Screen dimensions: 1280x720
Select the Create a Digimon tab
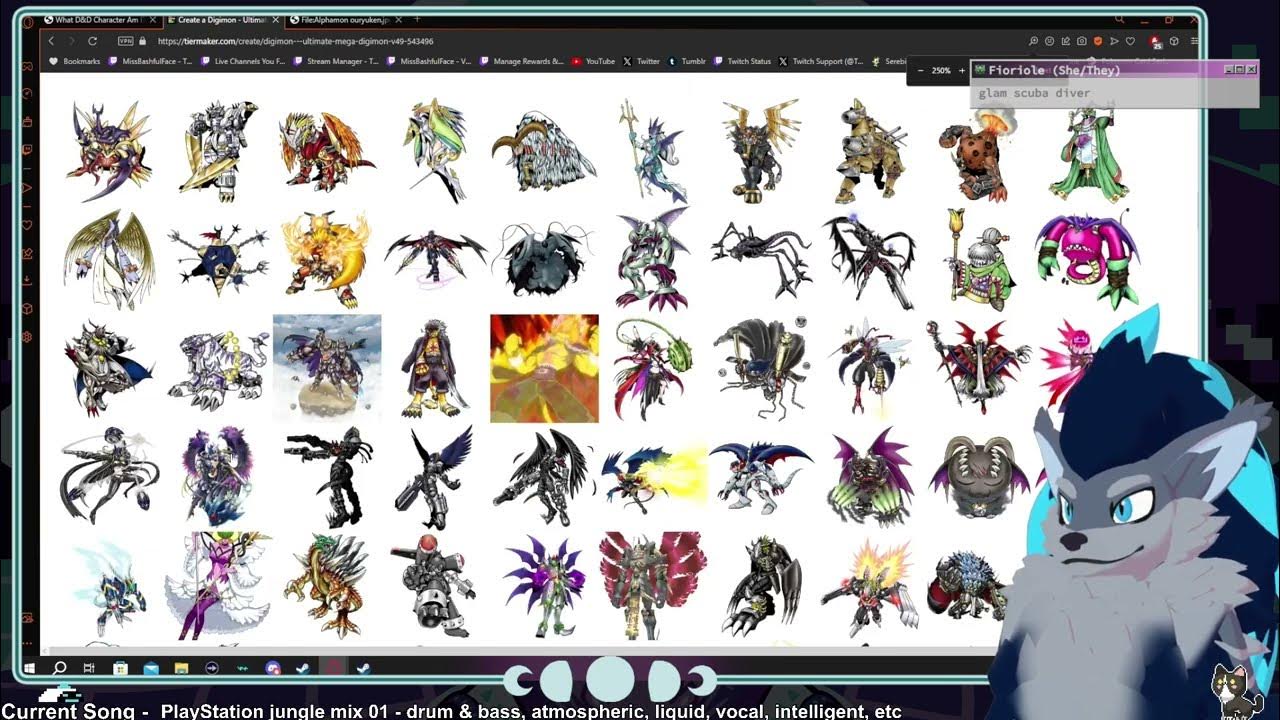coord(223,20)
